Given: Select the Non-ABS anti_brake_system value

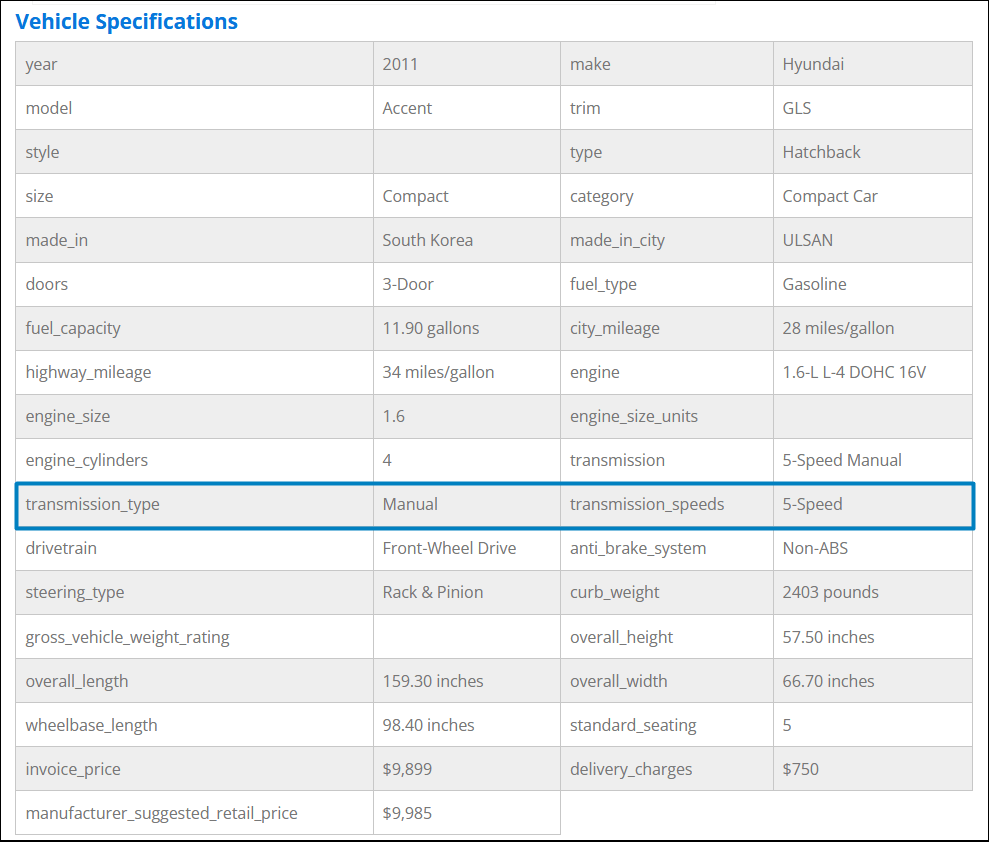Looking at the screenshot, I should [x=815, y=548].
